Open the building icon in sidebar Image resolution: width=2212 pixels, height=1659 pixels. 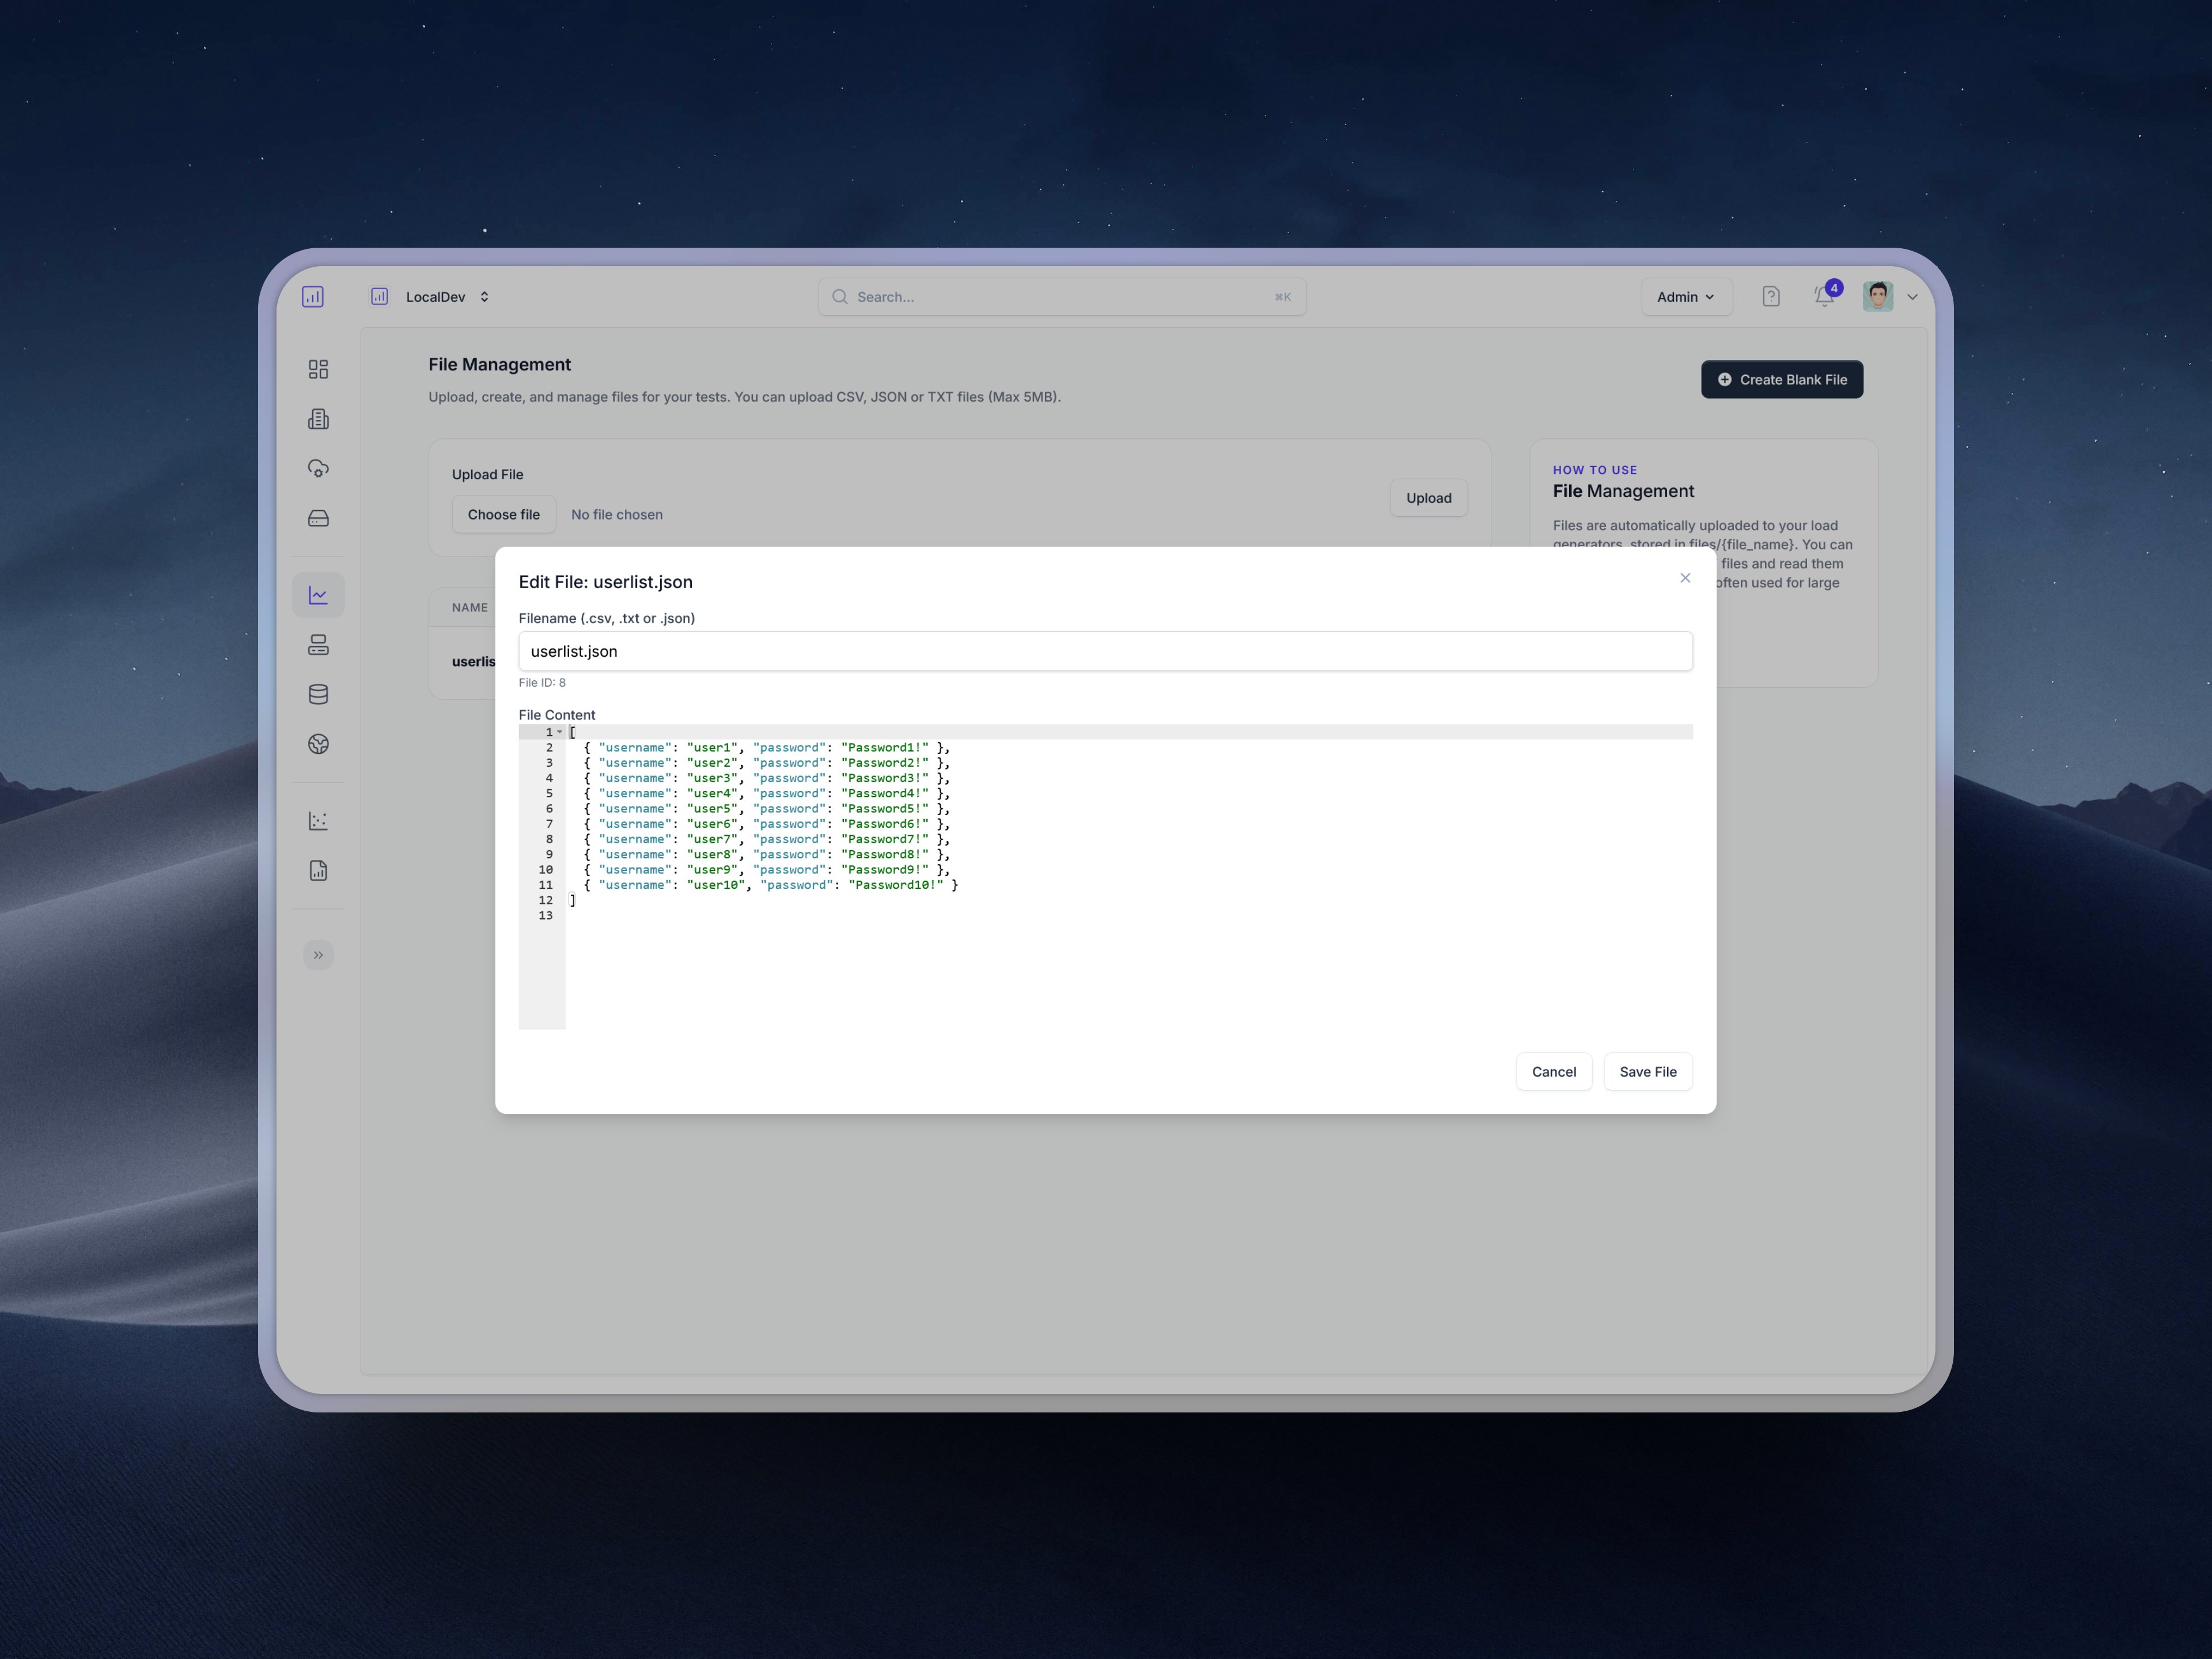pyautogui.click(x=318, y=419)
